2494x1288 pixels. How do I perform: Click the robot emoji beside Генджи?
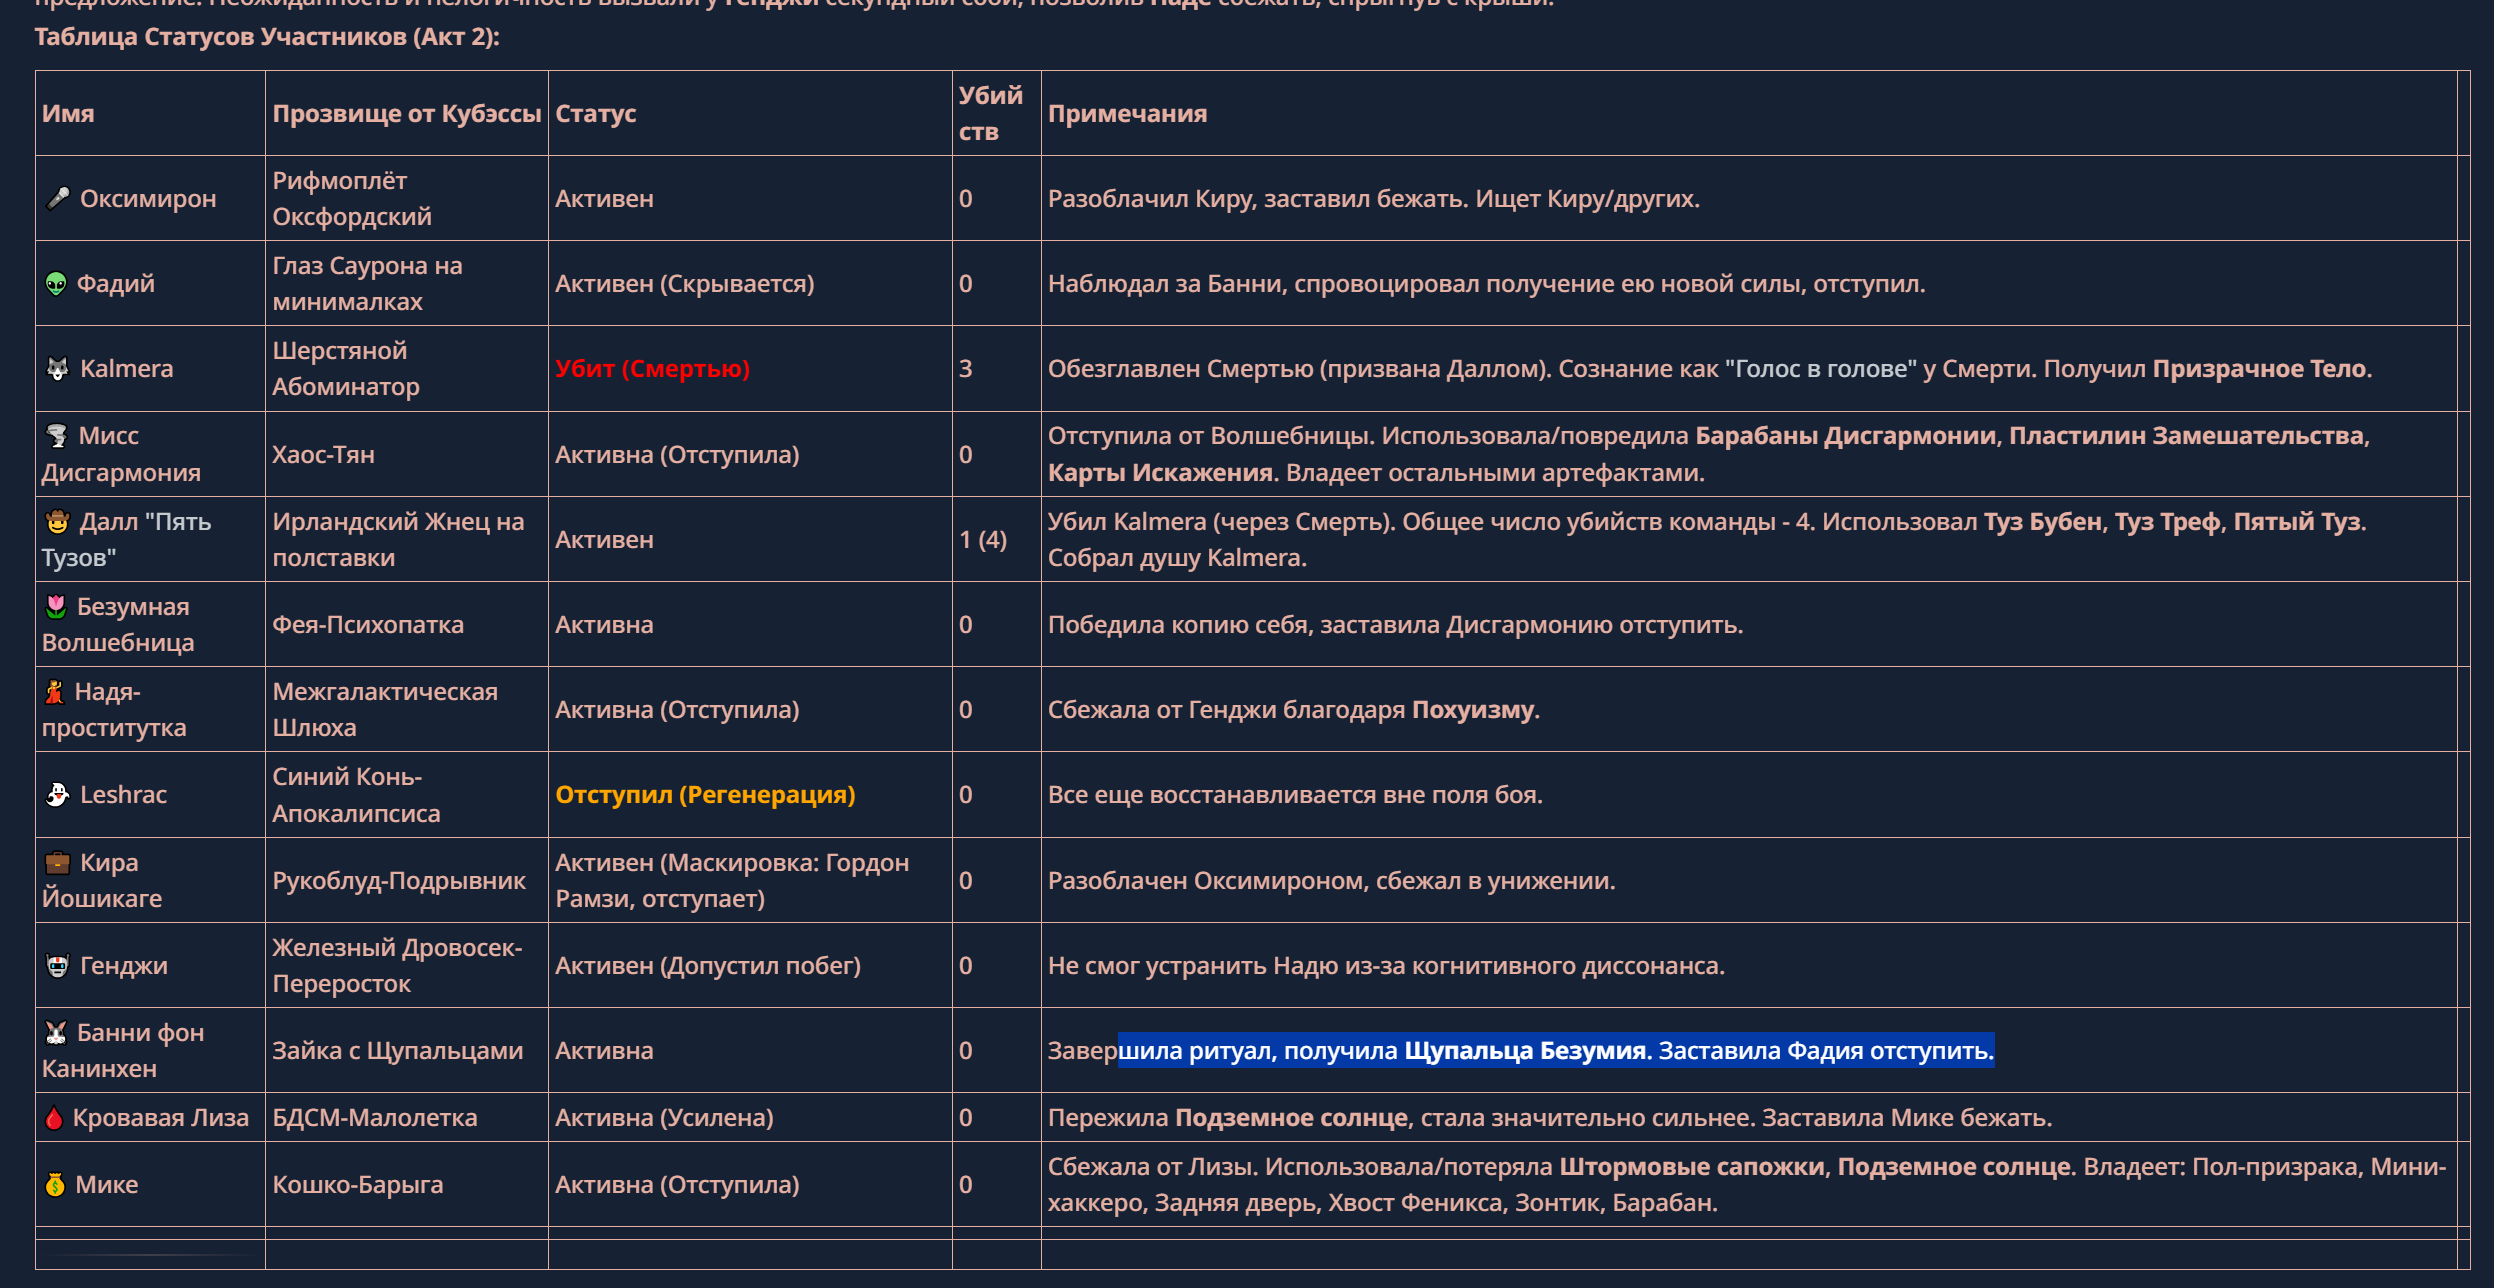pos(58,966)
